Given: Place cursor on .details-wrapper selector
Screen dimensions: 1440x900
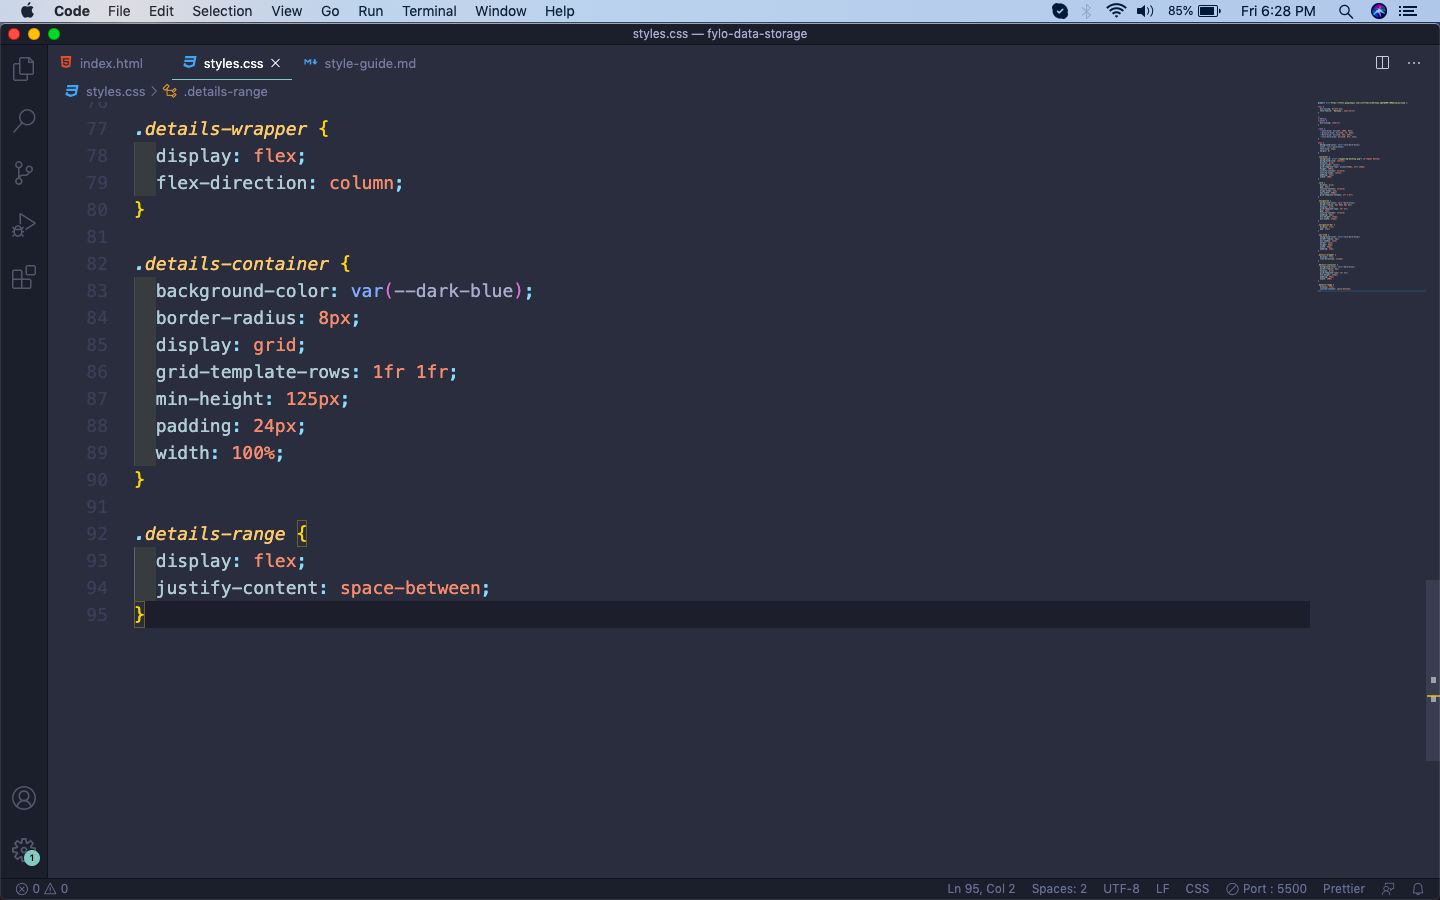Looking at the screenshot, I should click(221, 129).
